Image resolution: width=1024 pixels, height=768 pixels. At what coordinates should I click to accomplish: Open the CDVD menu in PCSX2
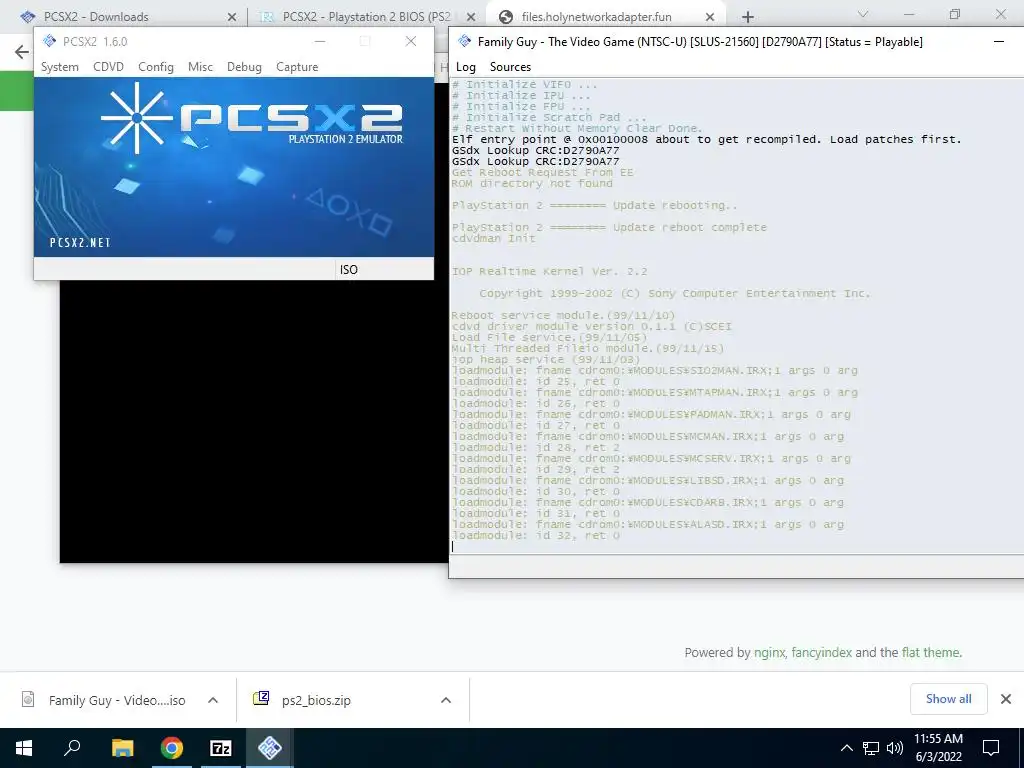point(108,67)
